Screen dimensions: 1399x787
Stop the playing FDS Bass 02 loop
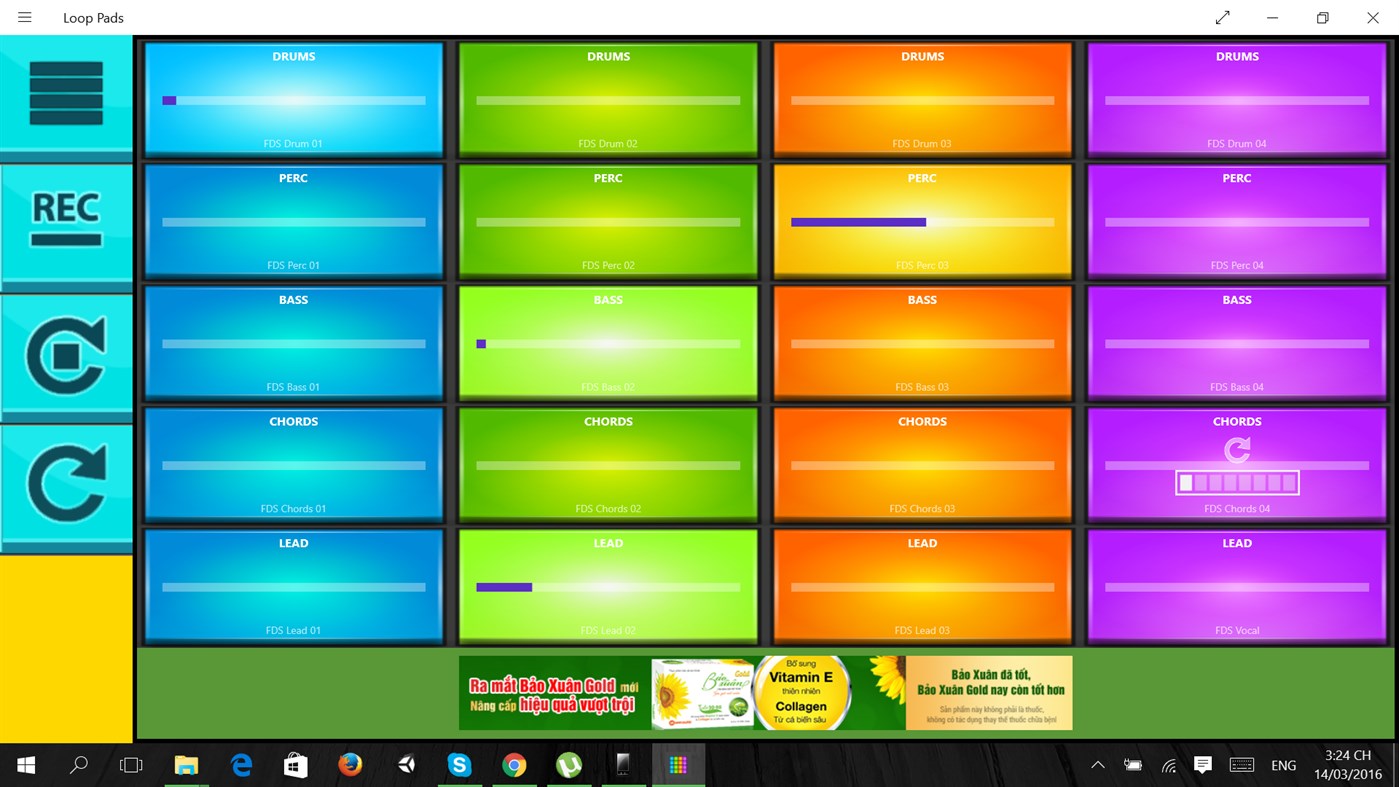607,342
